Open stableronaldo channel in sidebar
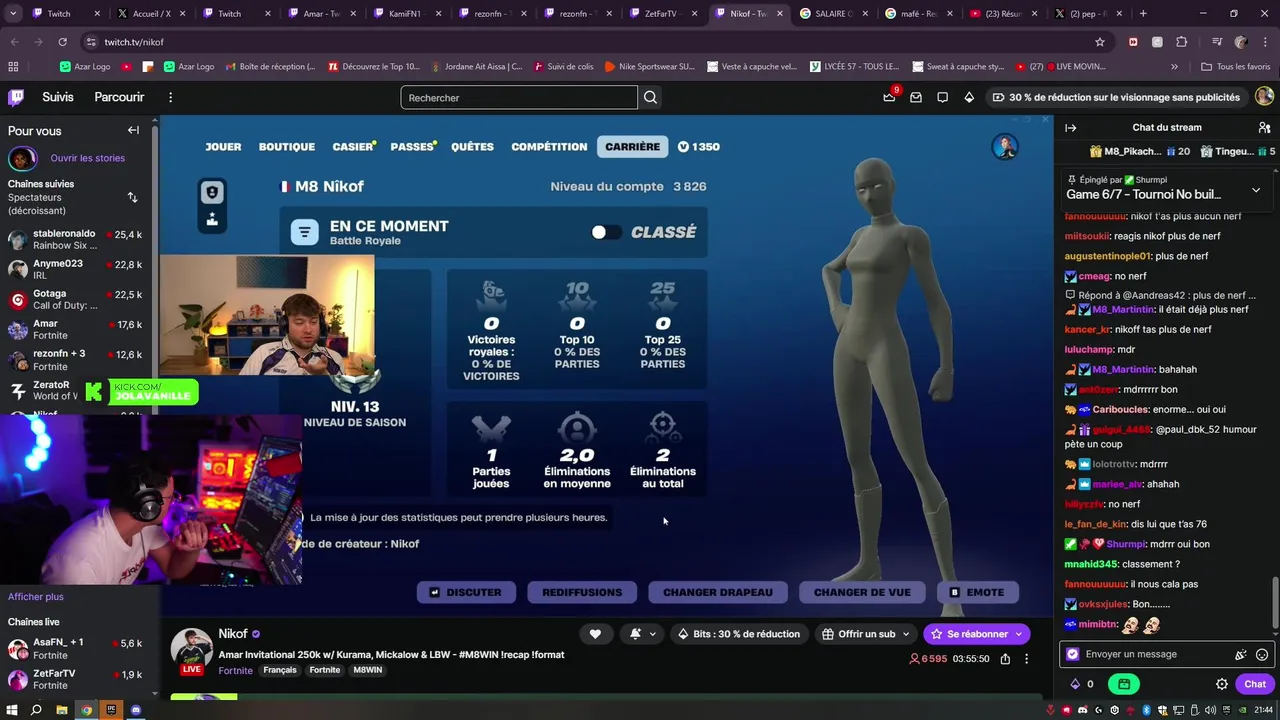The height and width of the screenshot is (720, 1280). tap(78, 240)
